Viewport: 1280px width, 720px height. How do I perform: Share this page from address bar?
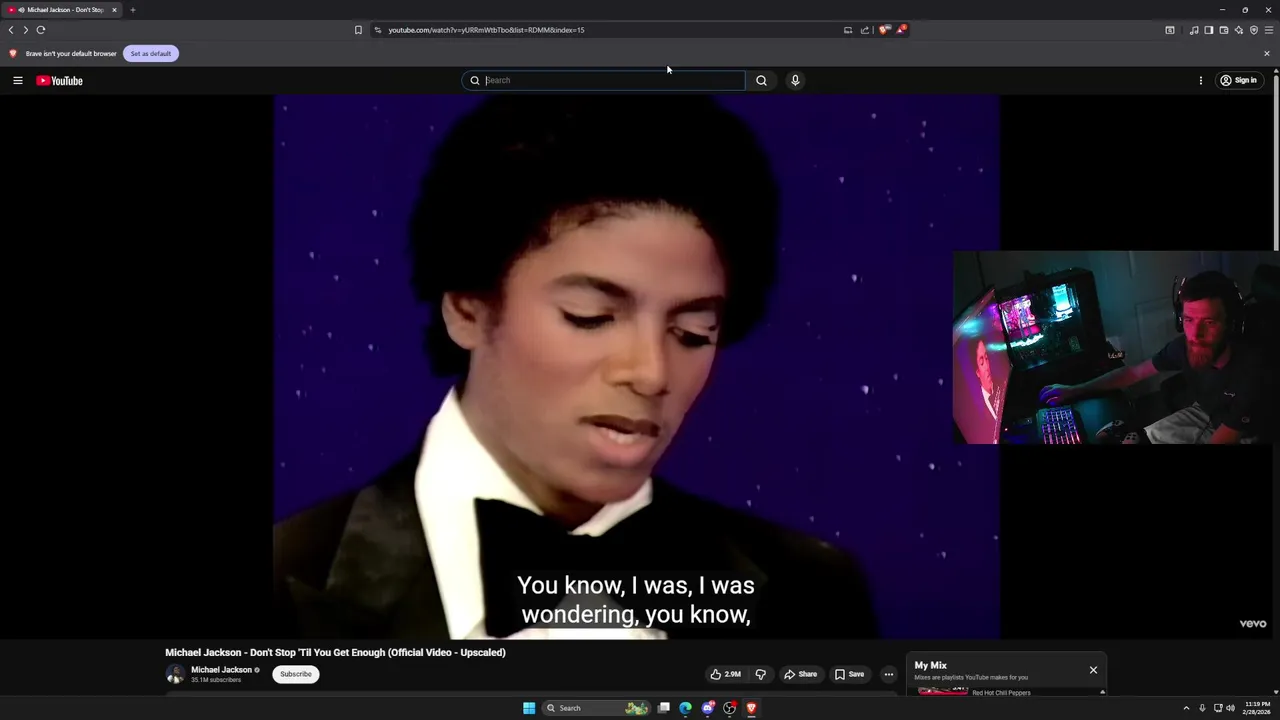(x=865, y=30)
